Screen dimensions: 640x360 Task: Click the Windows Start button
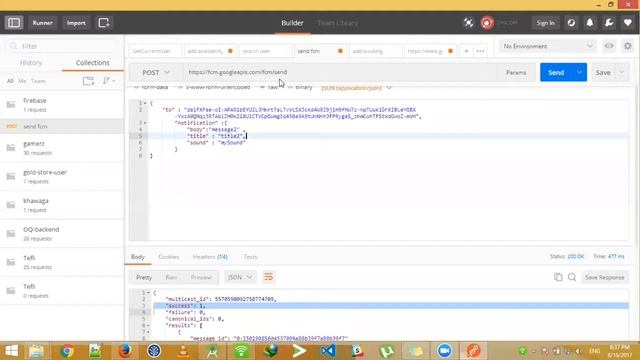[11, 351]
